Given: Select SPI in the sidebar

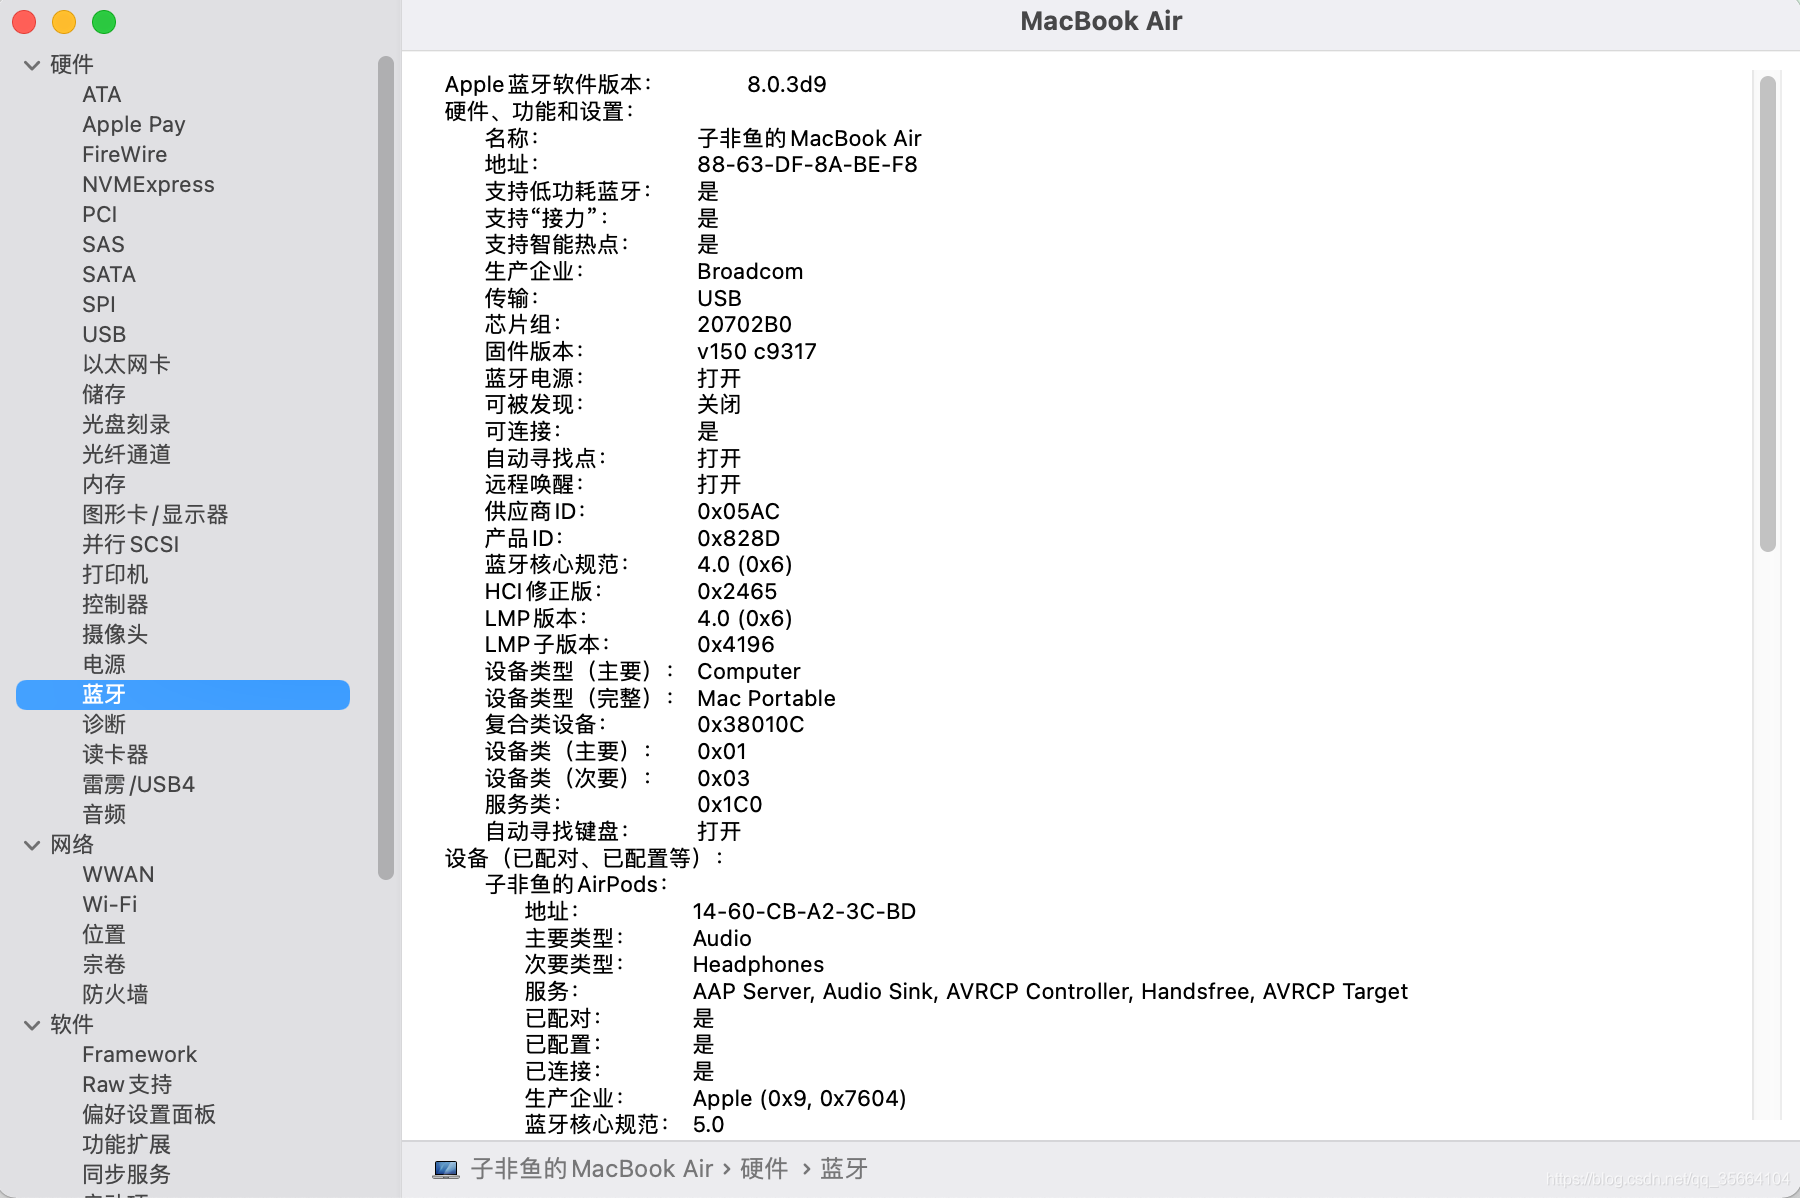Looking at the screenshot, I should coord(99,305).
